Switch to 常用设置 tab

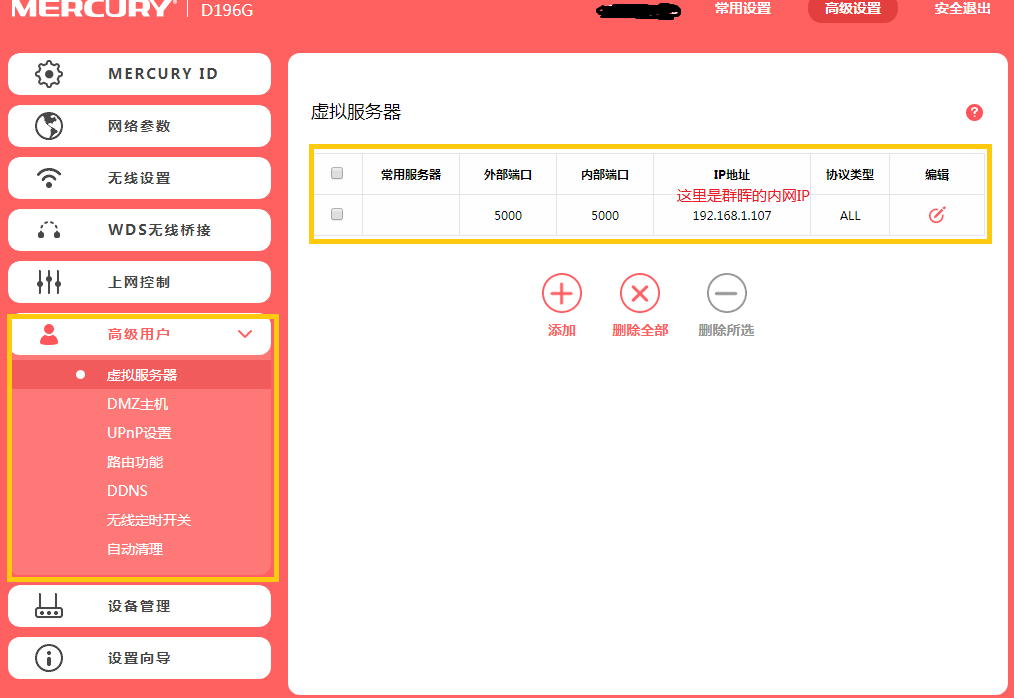[743, 11]
